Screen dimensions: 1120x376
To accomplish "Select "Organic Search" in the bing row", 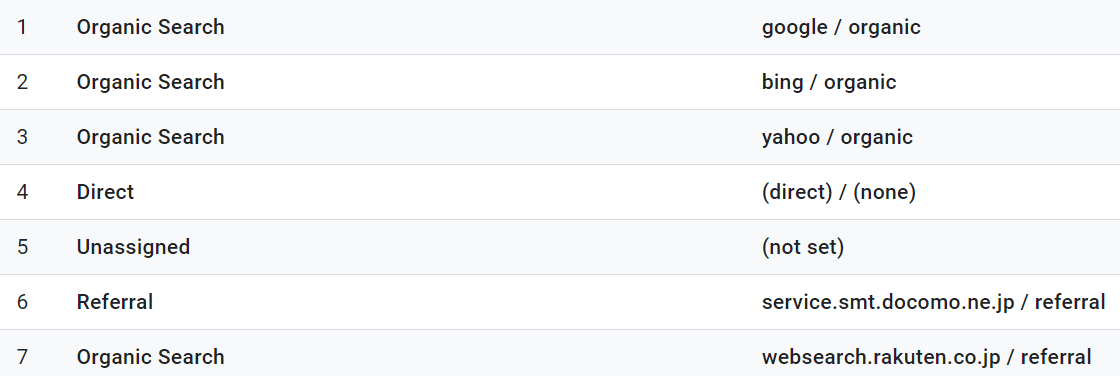I will (x=150, y=82).
